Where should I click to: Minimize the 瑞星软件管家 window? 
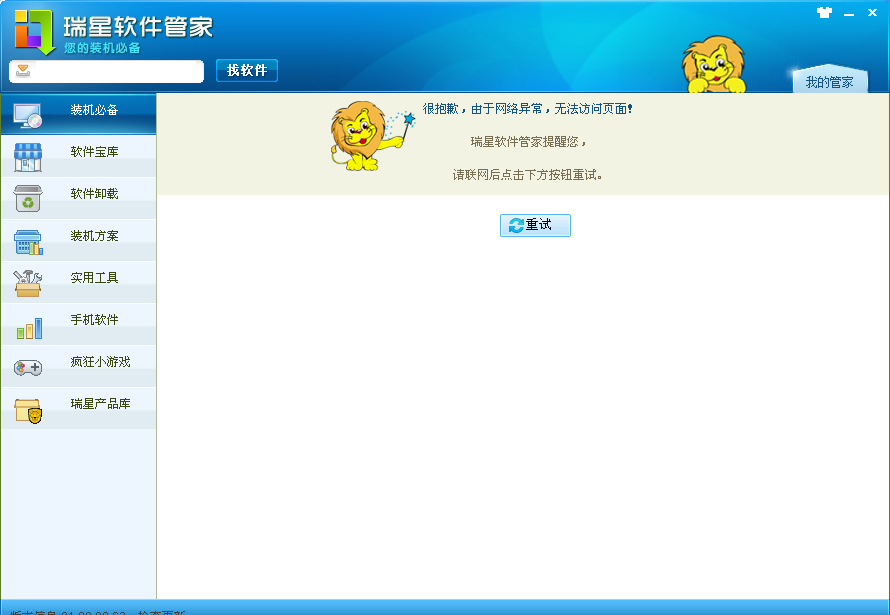(x=849, y=14)
